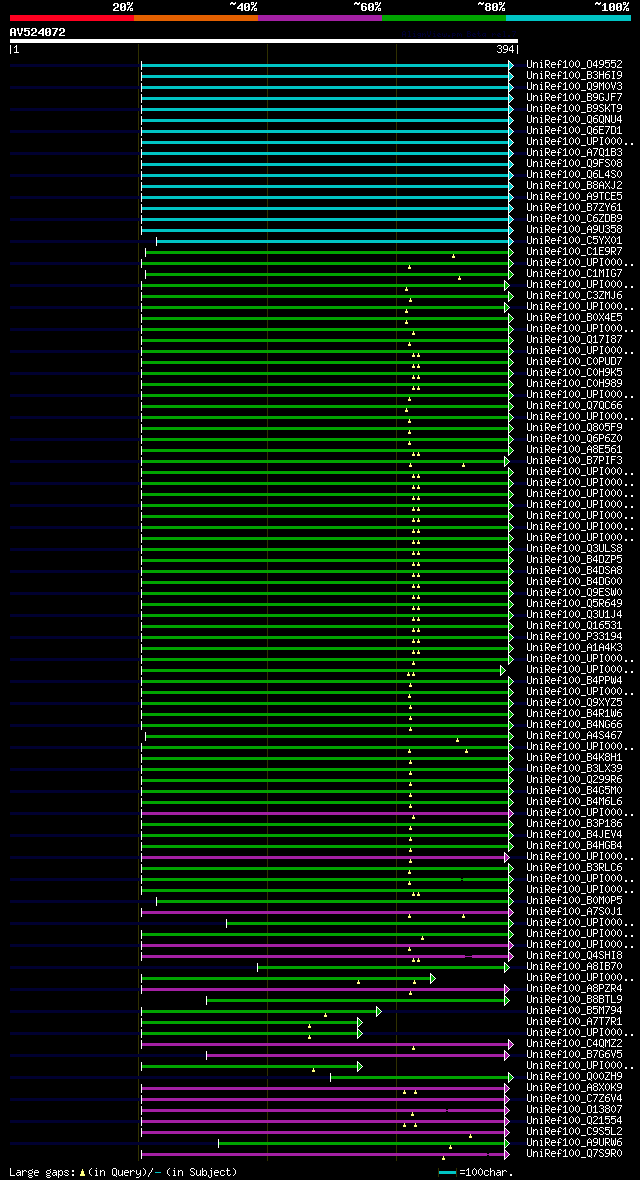The width and height of the screenshot is (640, 1180).
Task: Click on UniRef100_Q9ESW0
Action: [x=574, y=592]
